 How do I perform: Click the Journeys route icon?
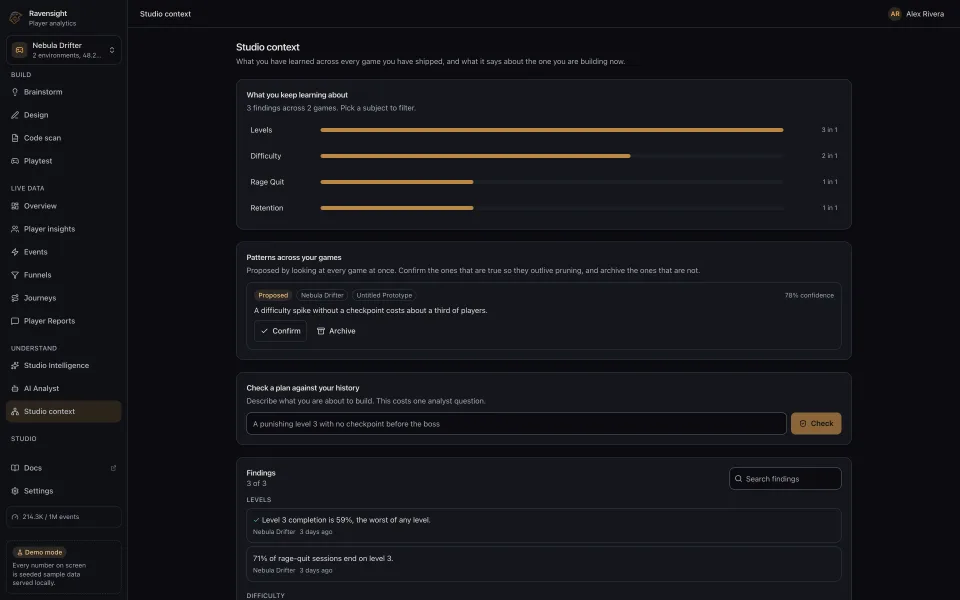pyautogui.click(x=15, y=298)
